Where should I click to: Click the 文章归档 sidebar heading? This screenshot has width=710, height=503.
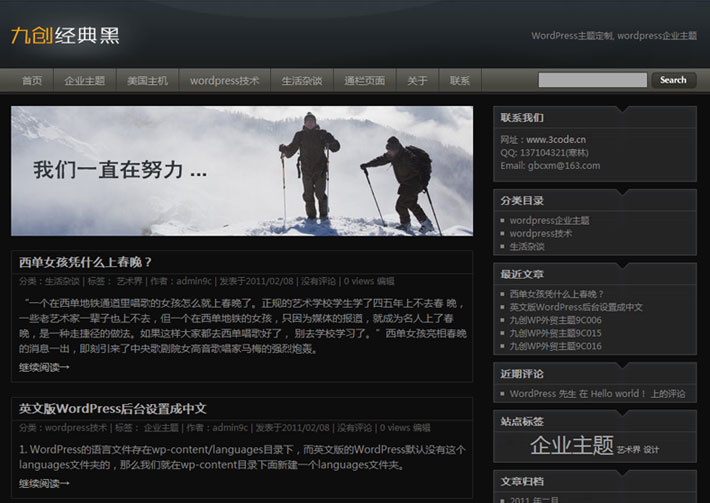[x=522, y=482]
